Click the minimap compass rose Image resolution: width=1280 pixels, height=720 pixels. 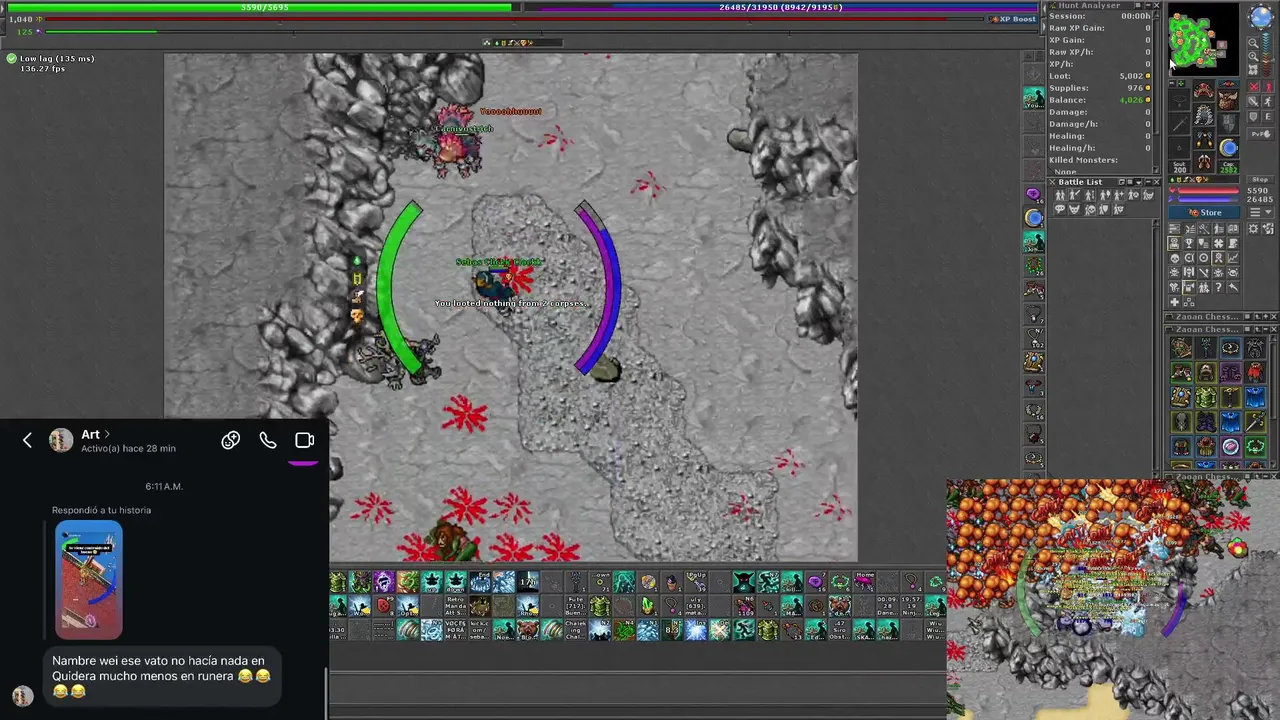coord(1262,17)
